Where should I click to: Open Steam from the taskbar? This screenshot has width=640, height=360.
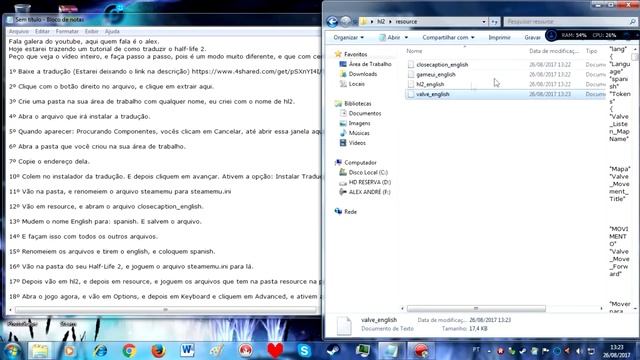coord(333,351)
